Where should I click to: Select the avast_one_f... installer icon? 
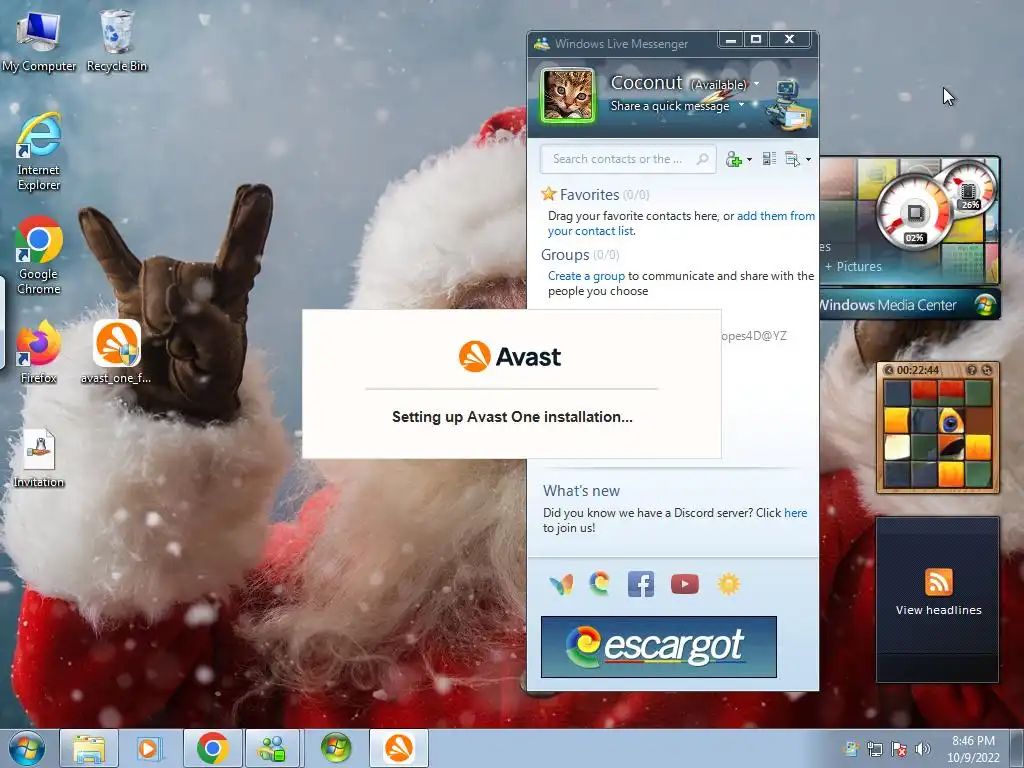click(x=116, y=353)
